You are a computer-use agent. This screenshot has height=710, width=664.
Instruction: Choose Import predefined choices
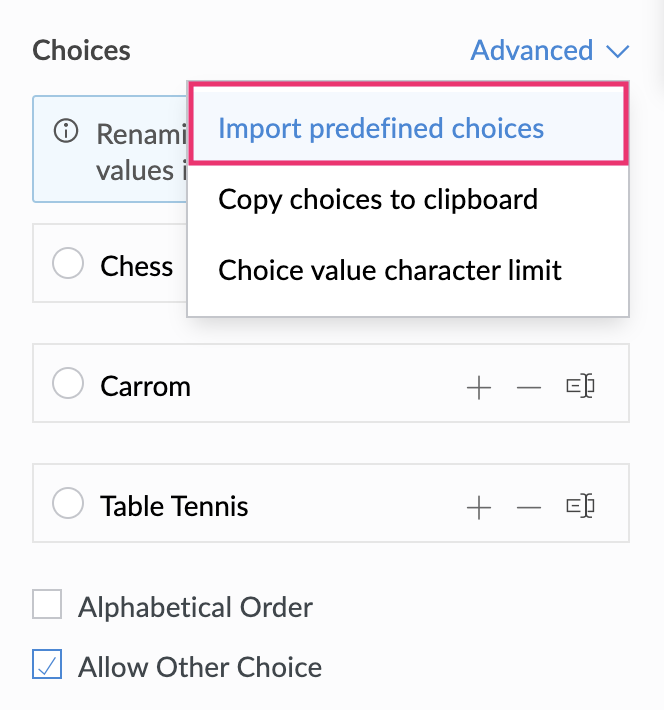pyautogui.click(x=381, y=128)
